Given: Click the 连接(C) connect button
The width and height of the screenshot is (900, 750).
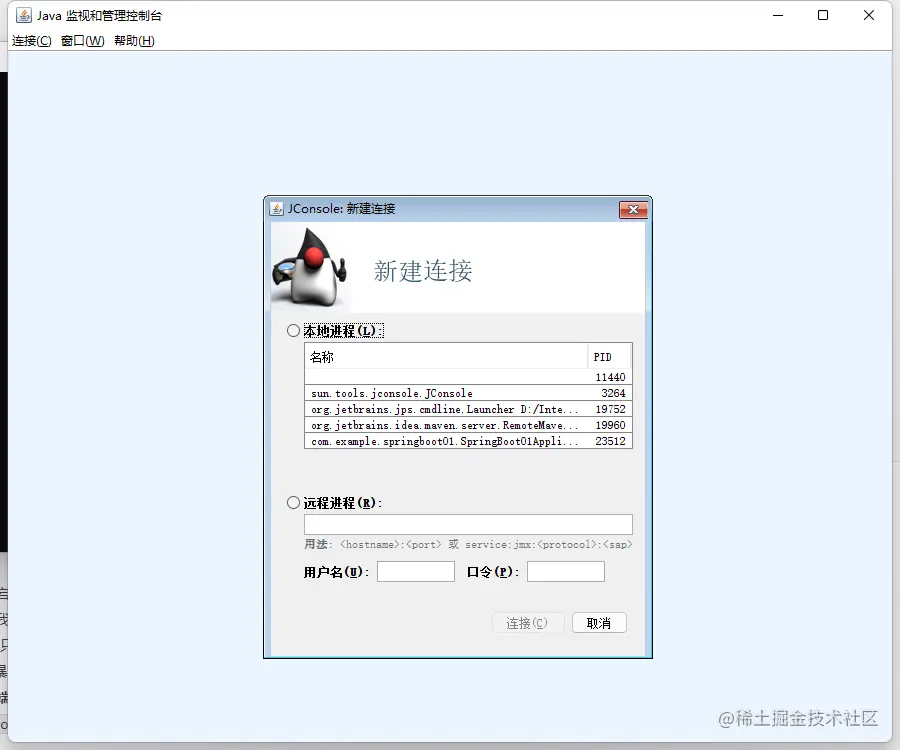Looking at the screenshot, I should click(x=528, y=623).
